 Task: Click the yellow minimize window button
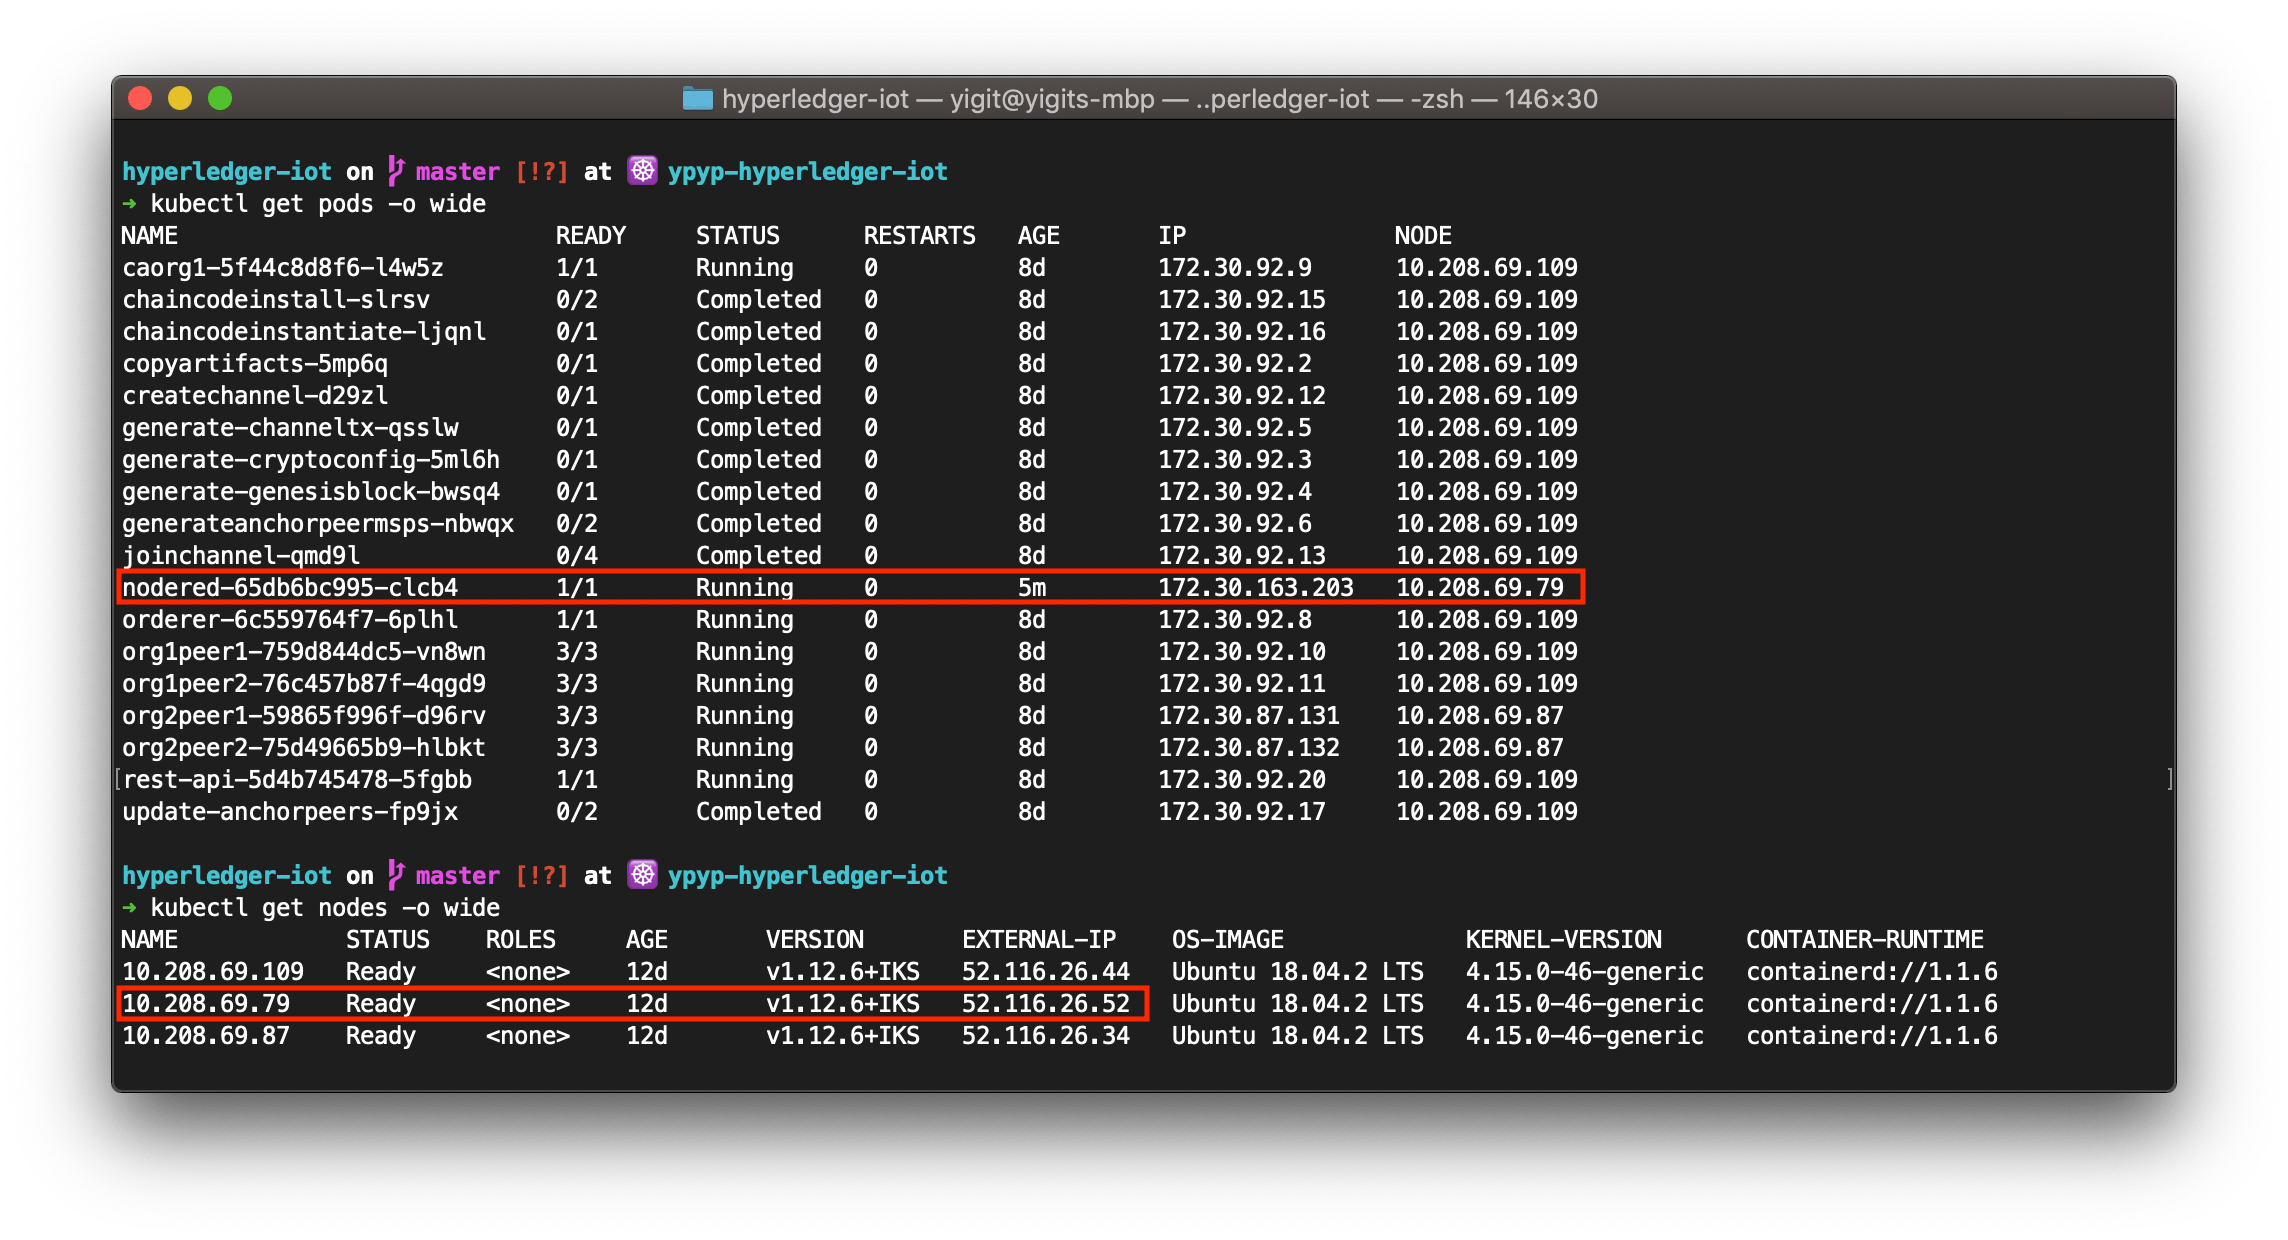tap(180, 98)
